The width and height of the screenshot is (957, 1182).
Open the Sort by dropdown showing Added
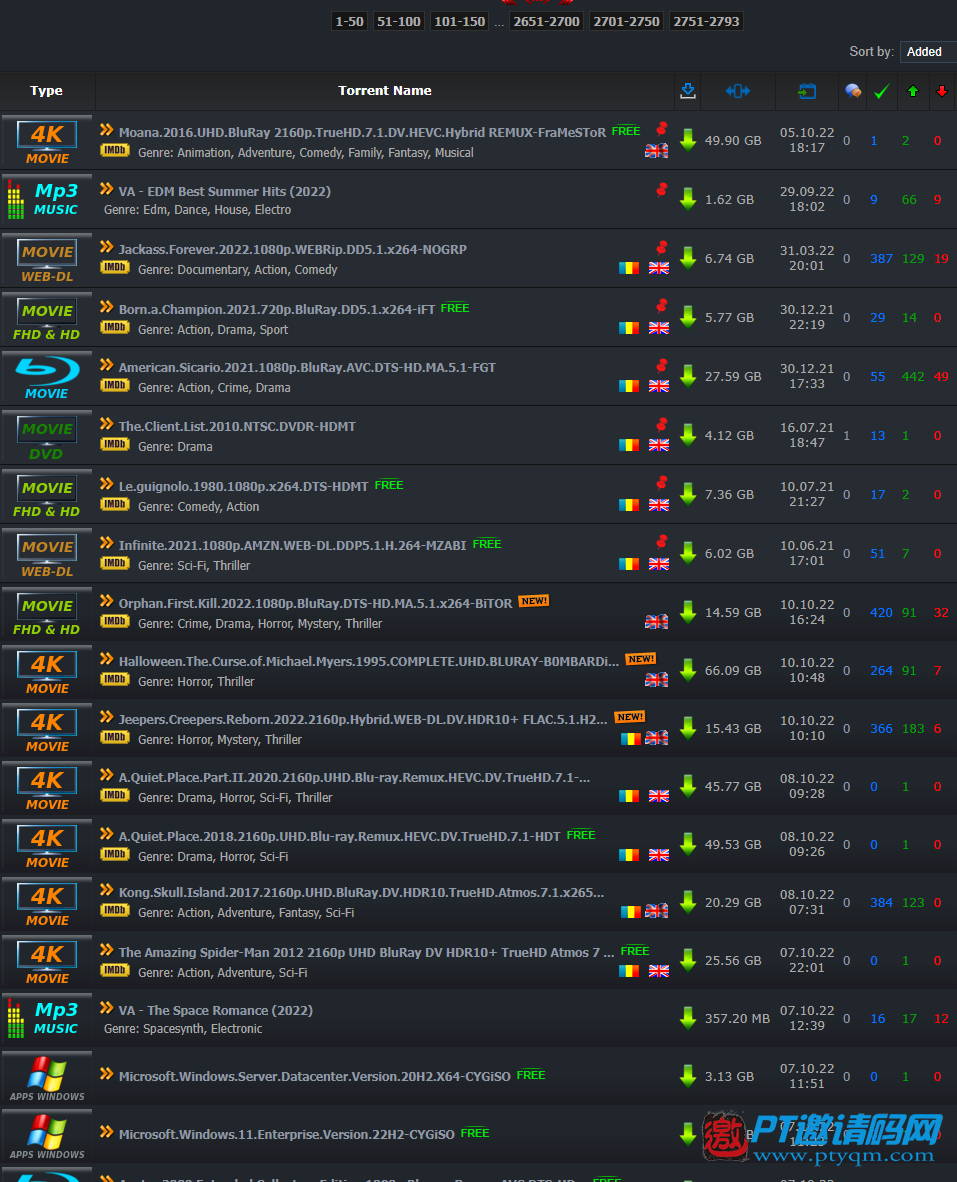928,51
